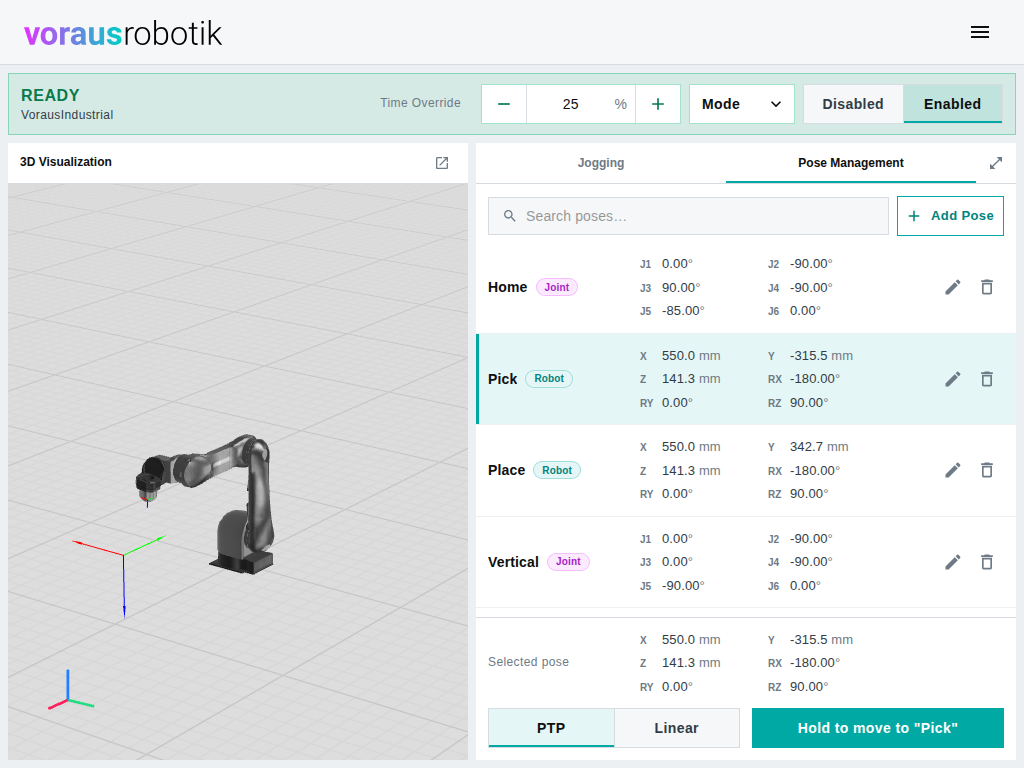Switch robot state to Enabled
This screenshot has width=1024, height=768.
click(x=952, y=104)
